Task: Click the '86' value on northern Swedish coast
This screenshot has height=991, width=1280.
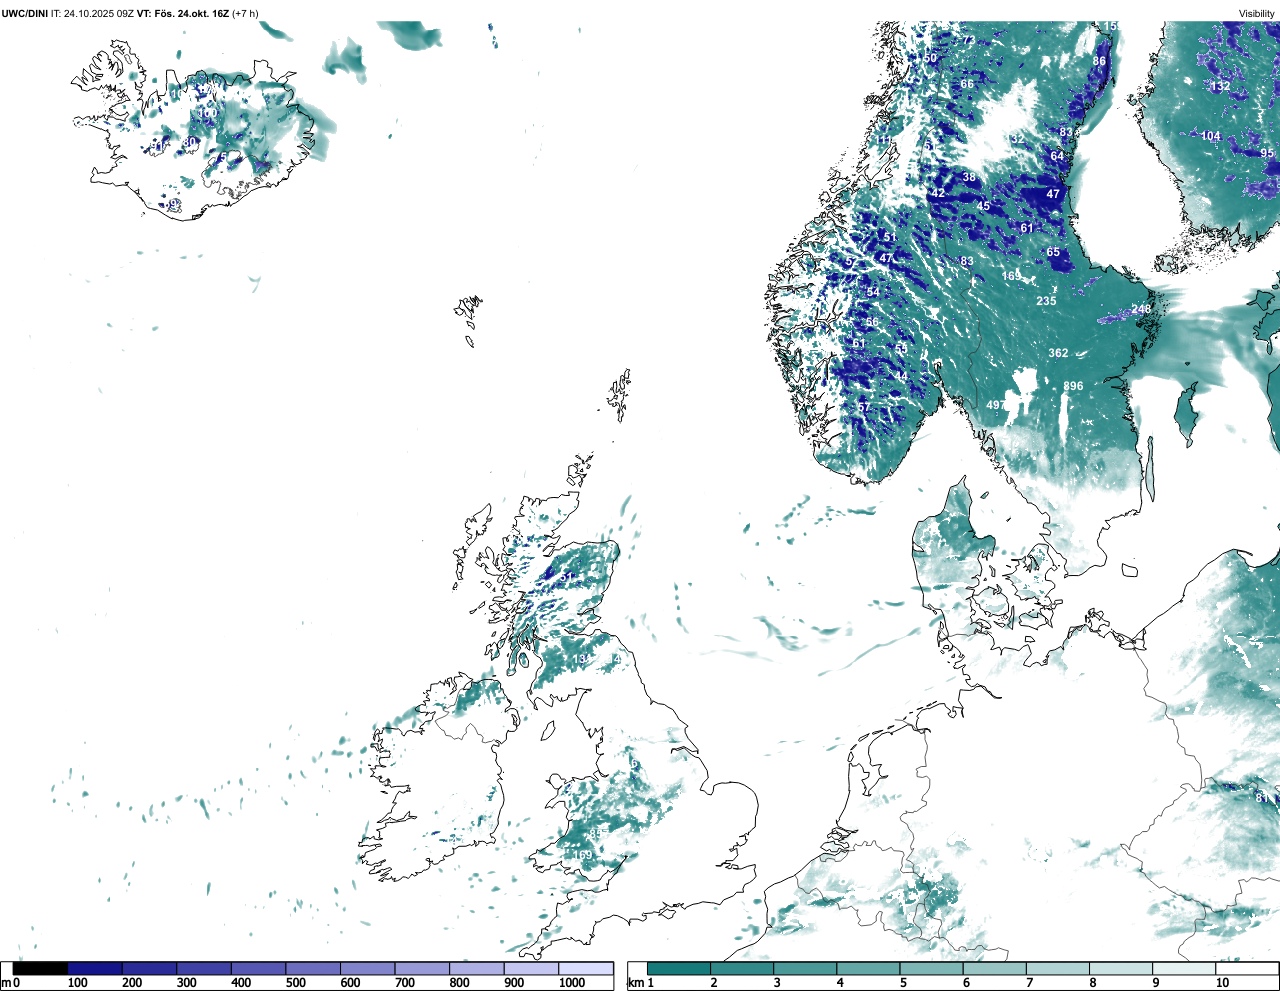Action: [1099, 61]
